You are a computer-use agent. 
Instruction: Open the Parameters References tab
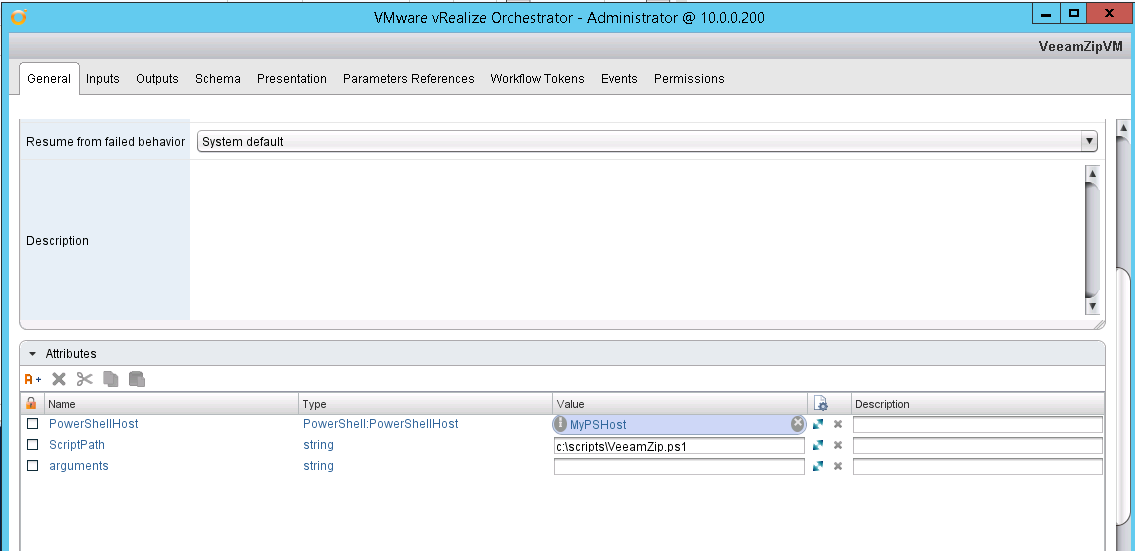[408, 79]
